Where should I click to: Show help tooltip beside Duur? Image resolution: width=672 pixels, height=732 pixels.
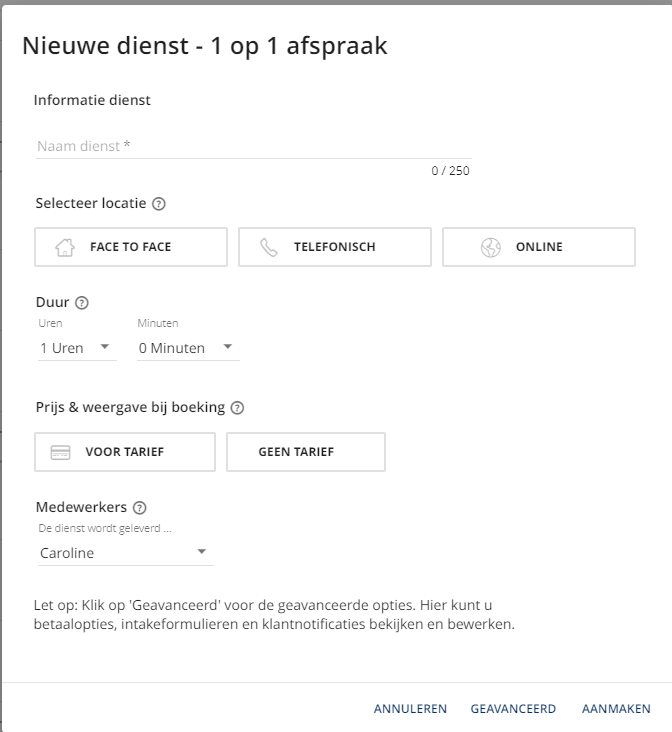[x=82, y=303]
